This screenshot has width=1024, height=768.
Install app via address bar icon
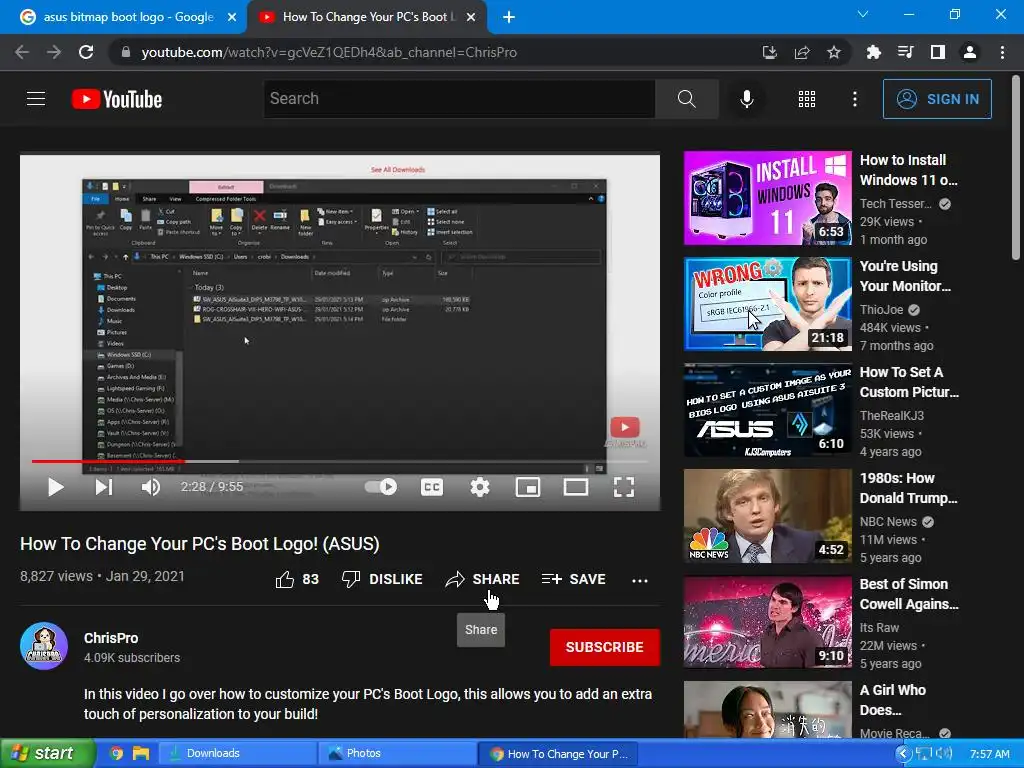pyautogui.click(x=770, y=52)
